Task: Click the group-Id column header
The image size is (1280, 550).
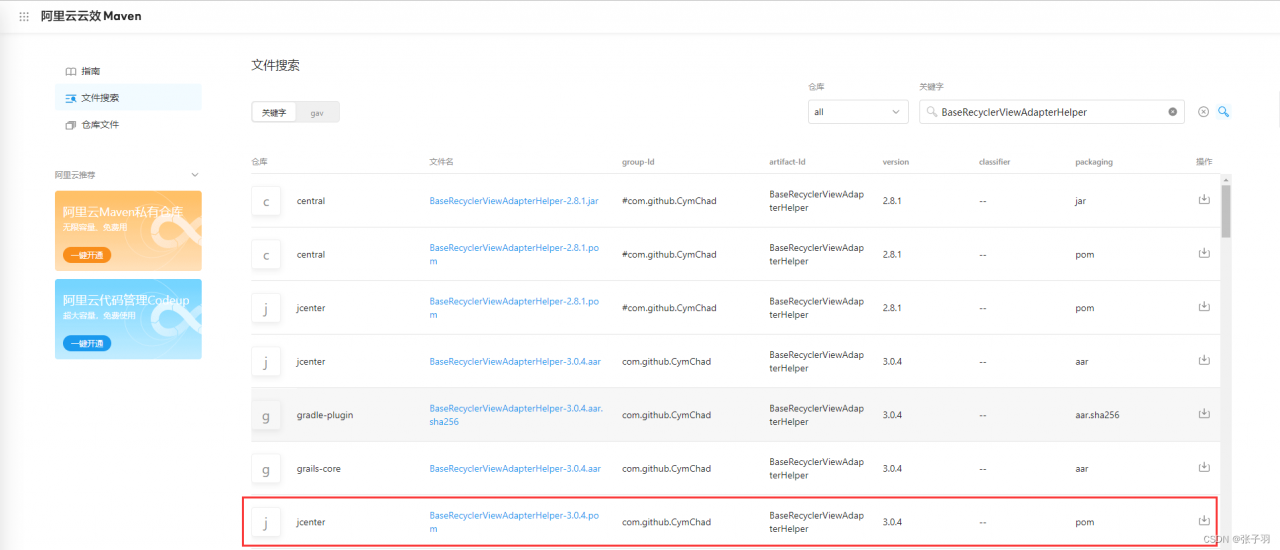Action: point(638,162)
